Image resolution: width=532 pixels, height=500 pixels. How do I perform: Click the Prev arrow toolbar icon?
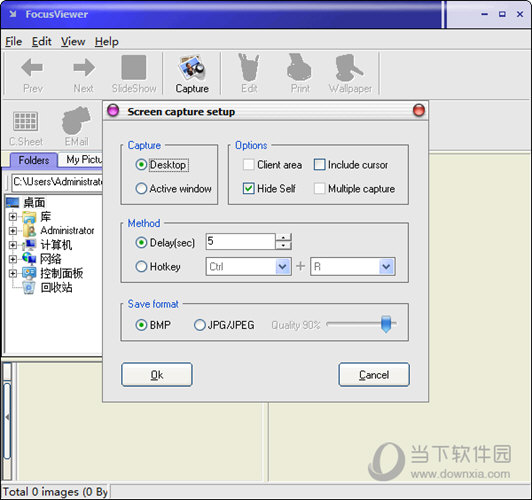coord(32,68)
